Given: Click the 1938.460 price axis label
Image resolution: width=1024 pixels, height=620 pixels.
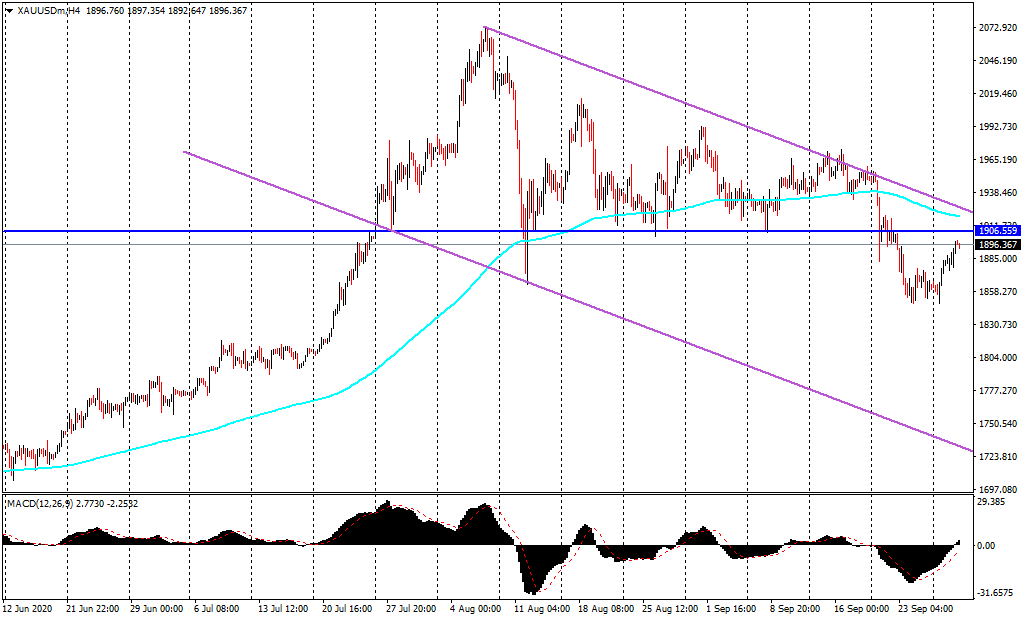Looking at the screenshot, I should pyautogui.click(x=997, y=193).
